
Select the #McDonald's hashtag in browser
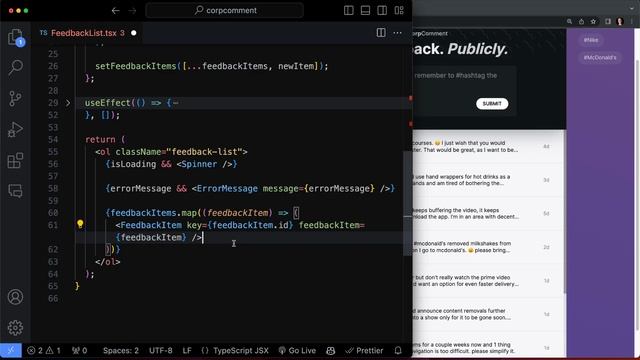(x=600, y=58)
